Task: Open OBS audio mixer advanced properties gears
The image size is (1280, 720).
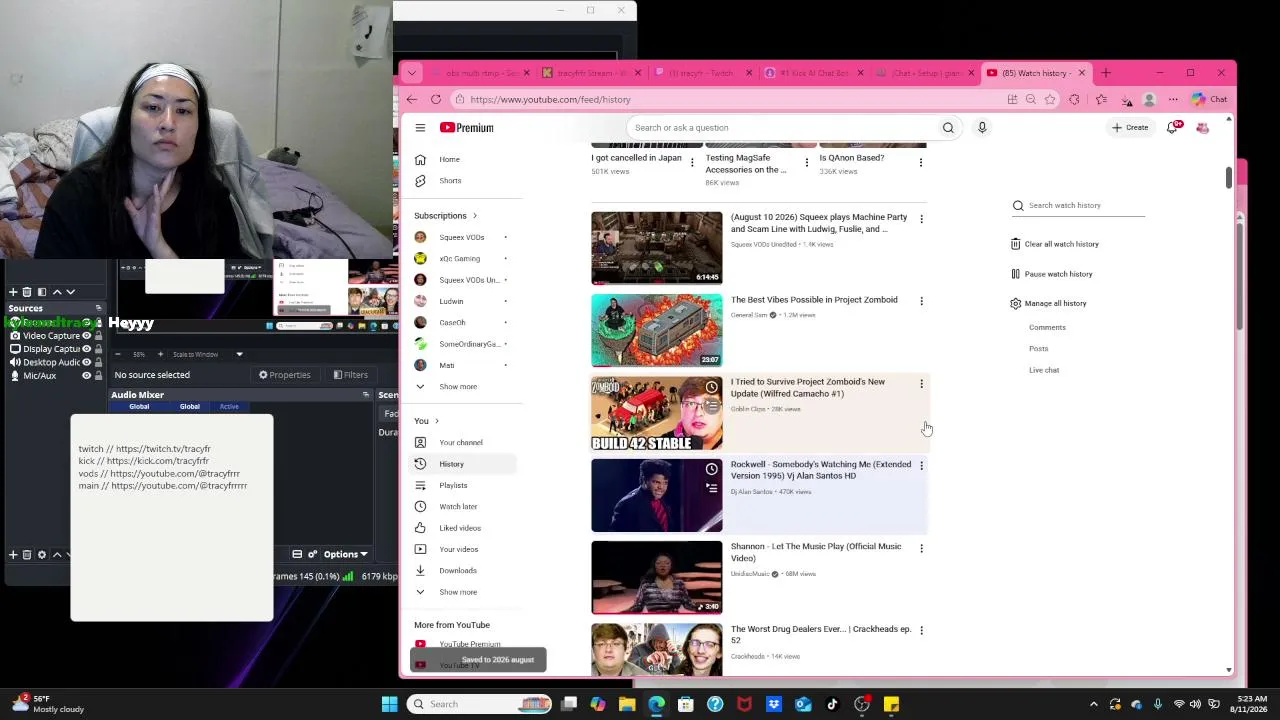Action: tap(313, 554)
